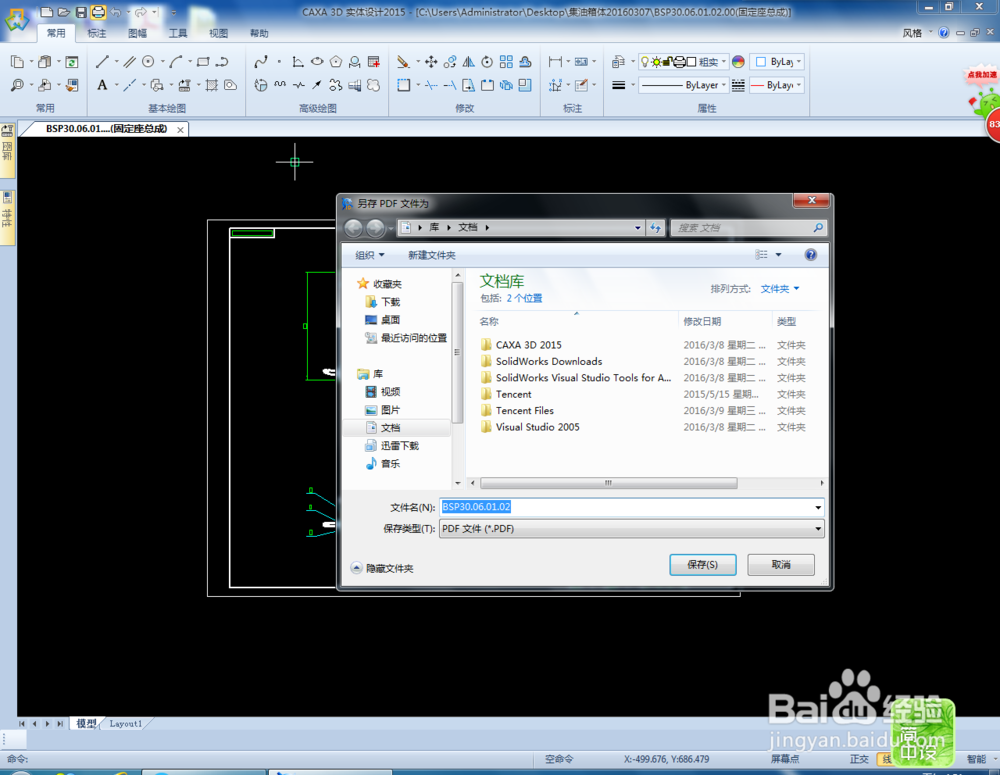
Task: Click the line weight icon in properties
Action: click(x=618, y=85)
